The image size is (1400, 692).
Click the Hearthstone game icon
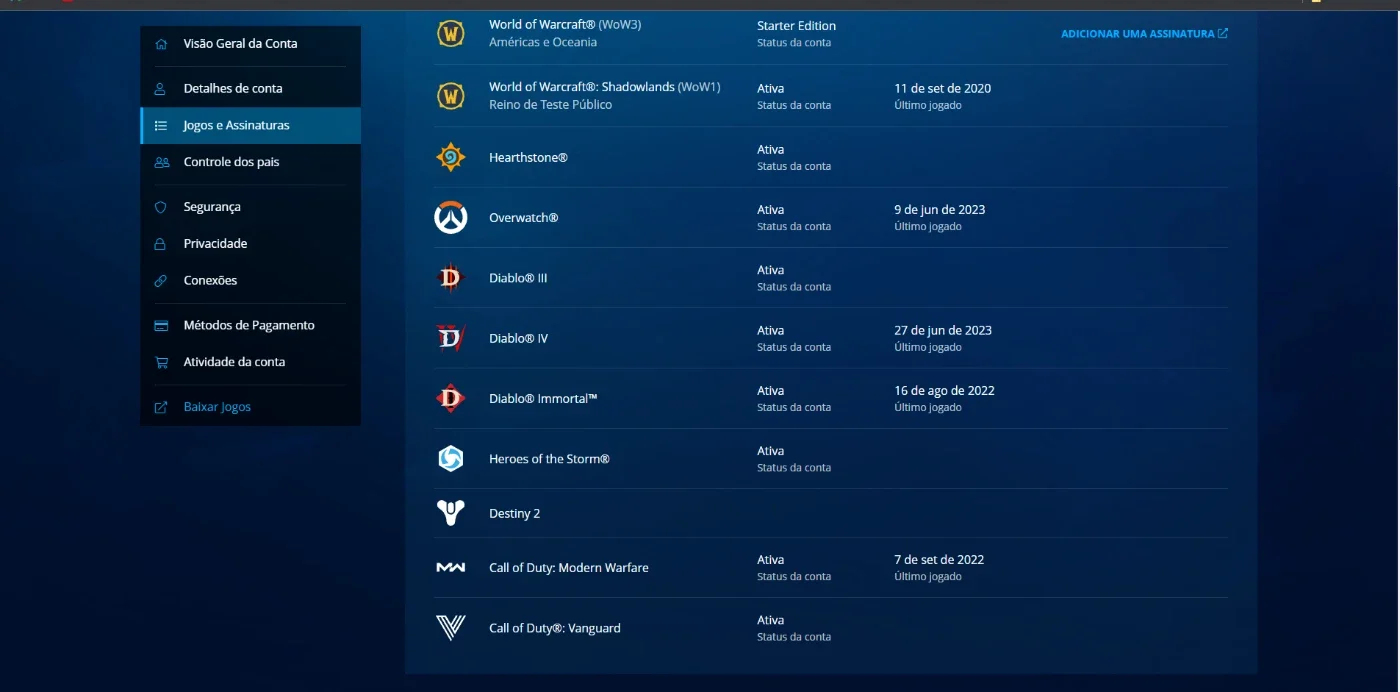pos(451,157)
